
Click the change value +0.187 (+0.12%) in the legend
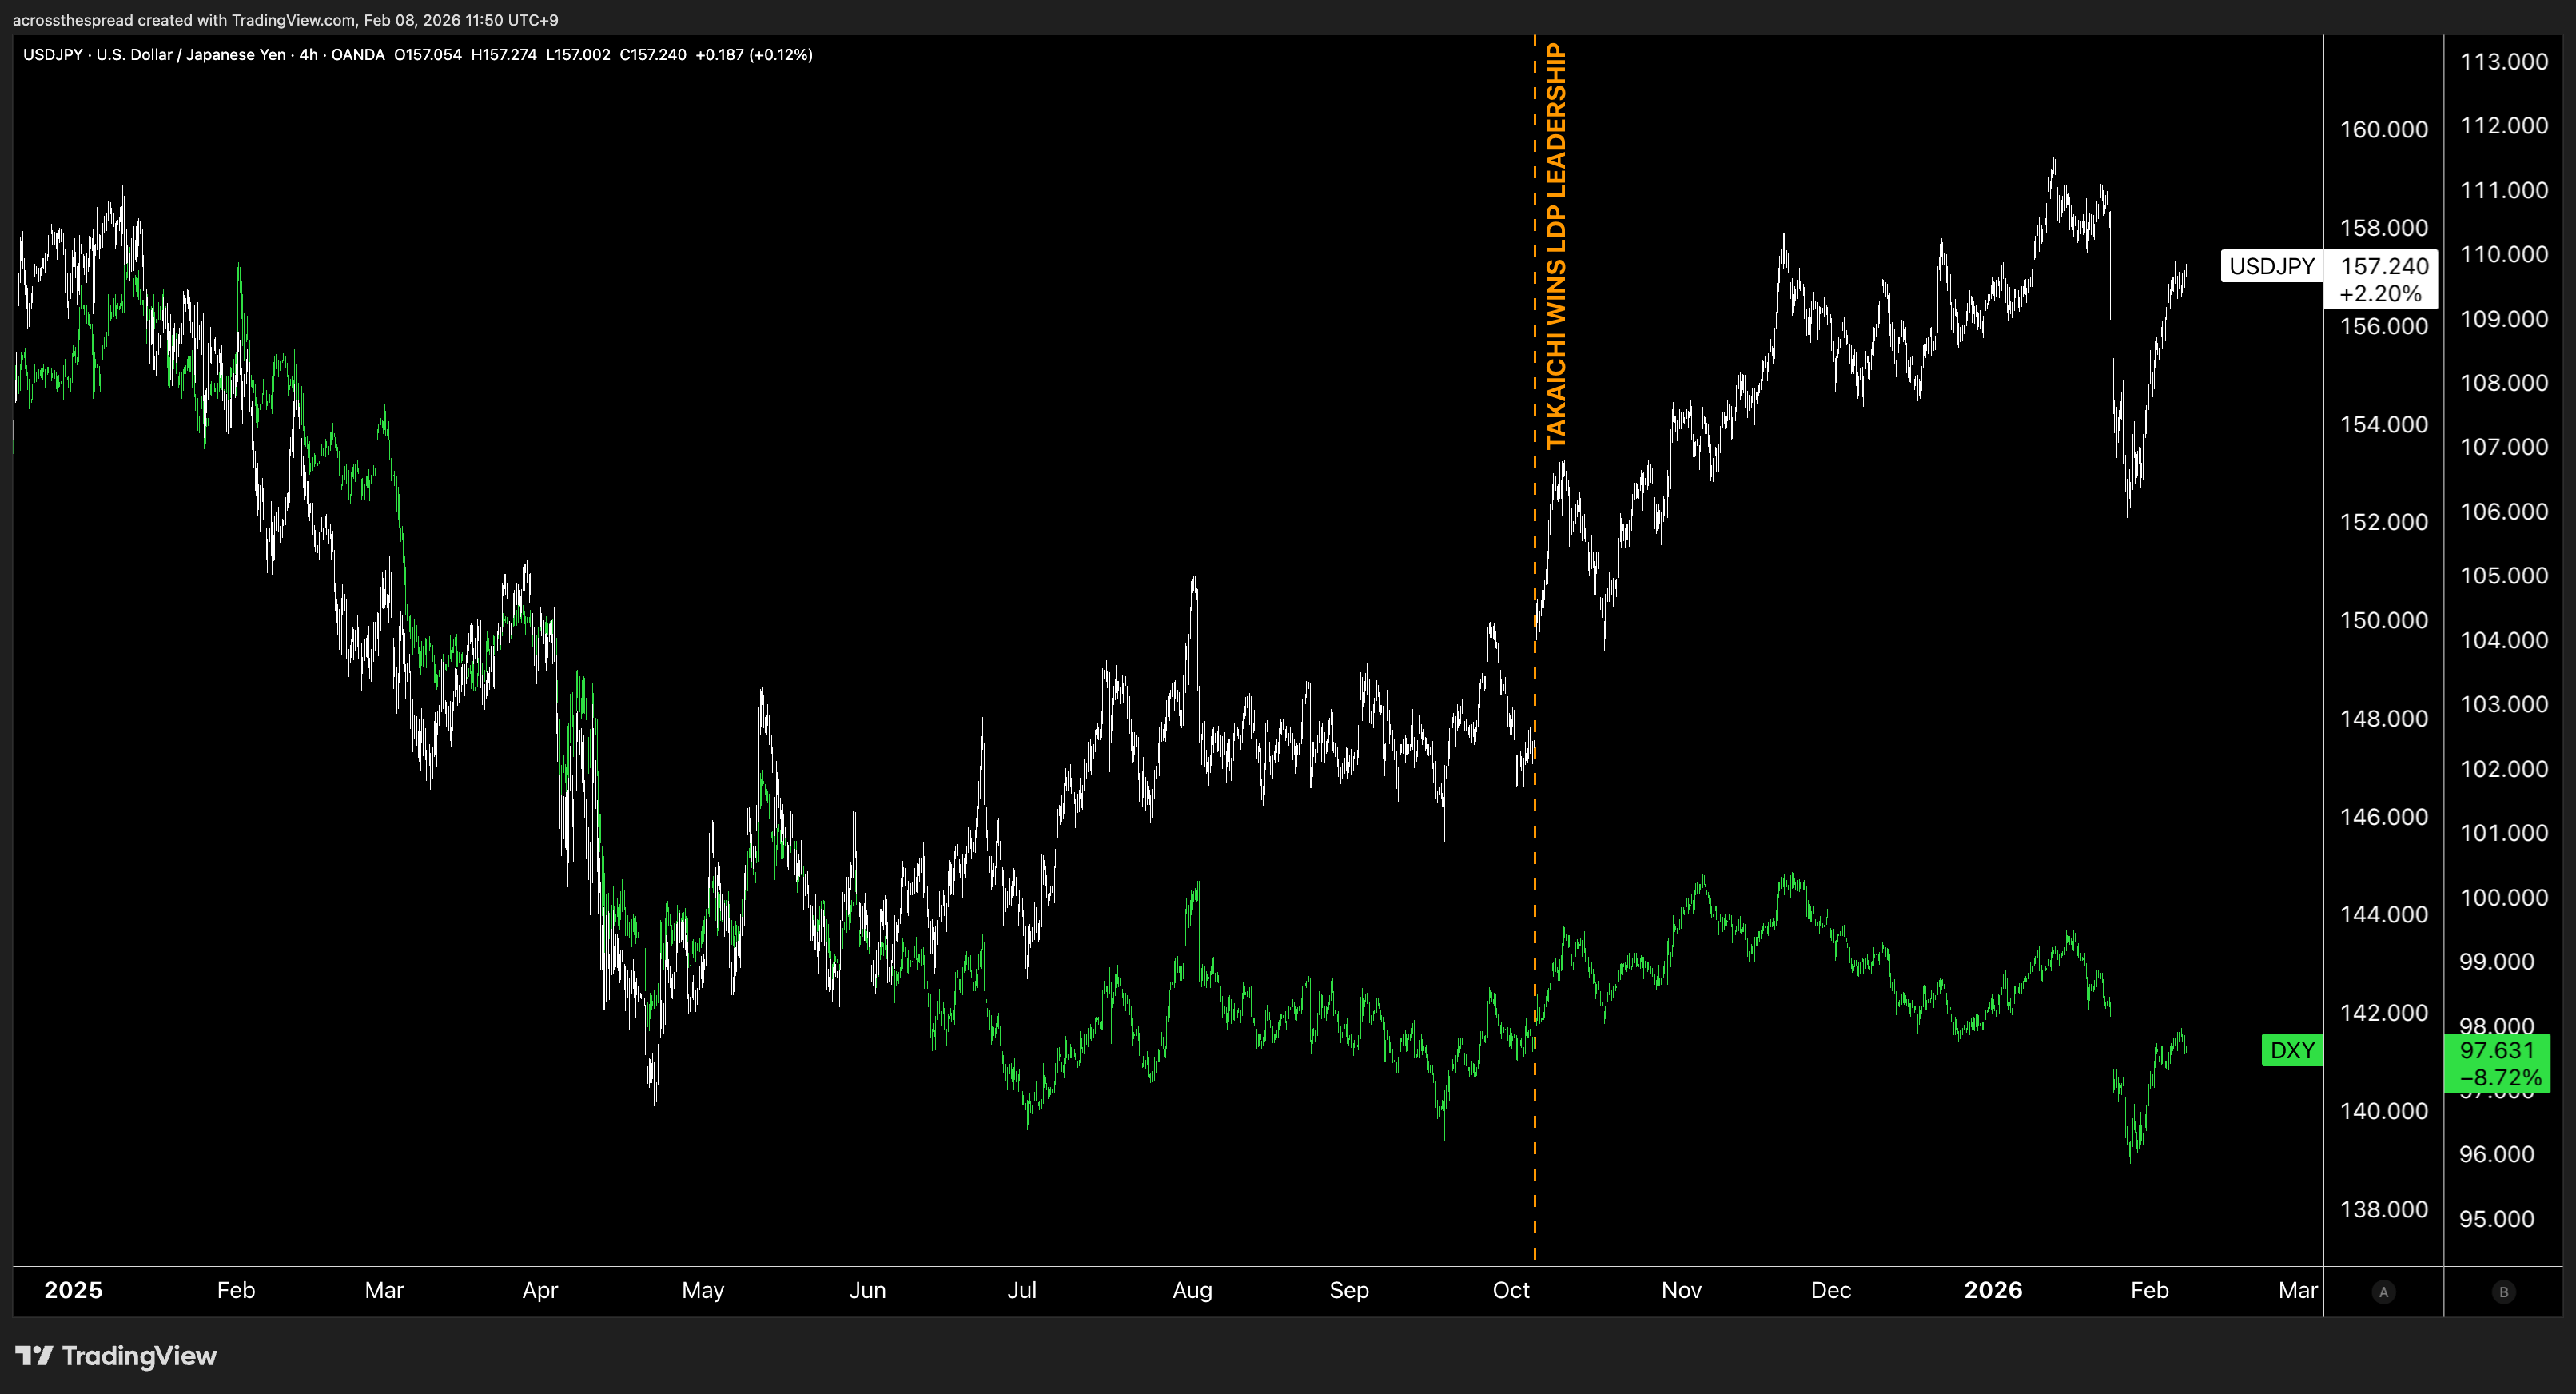pos(754,55)
